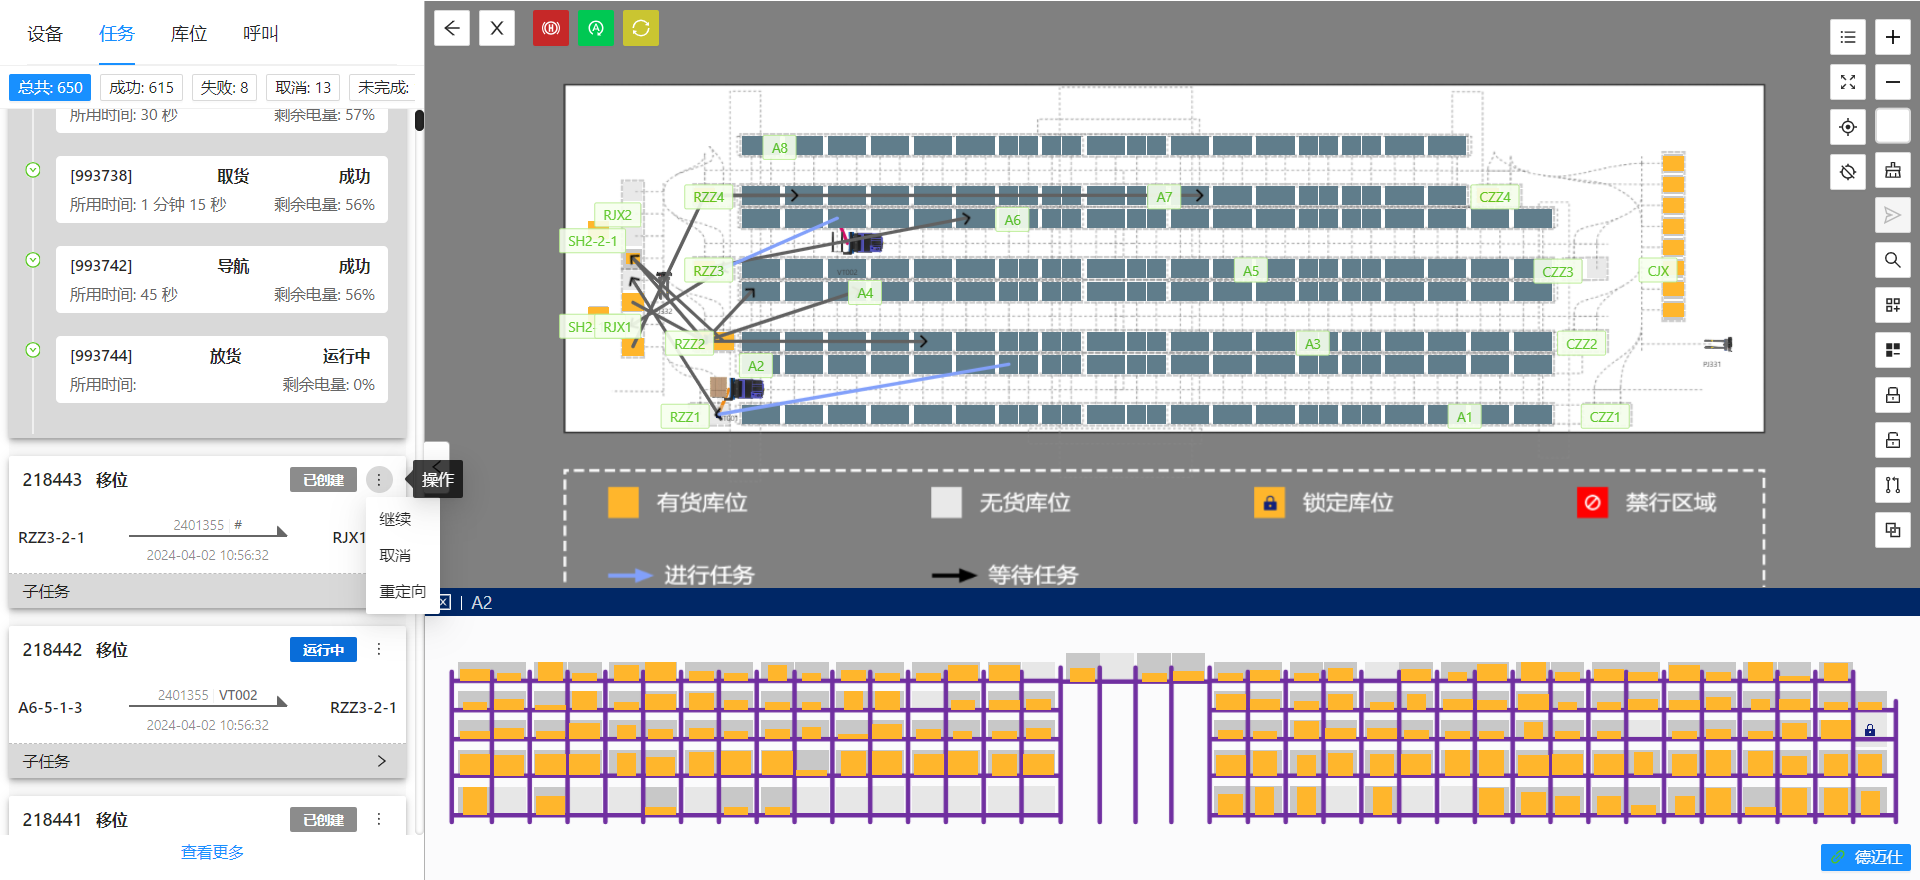Image resolution: width=1920 pixels, height=880 pixels.
Task: Select 重定向 from the action menu
Action: 403,591
